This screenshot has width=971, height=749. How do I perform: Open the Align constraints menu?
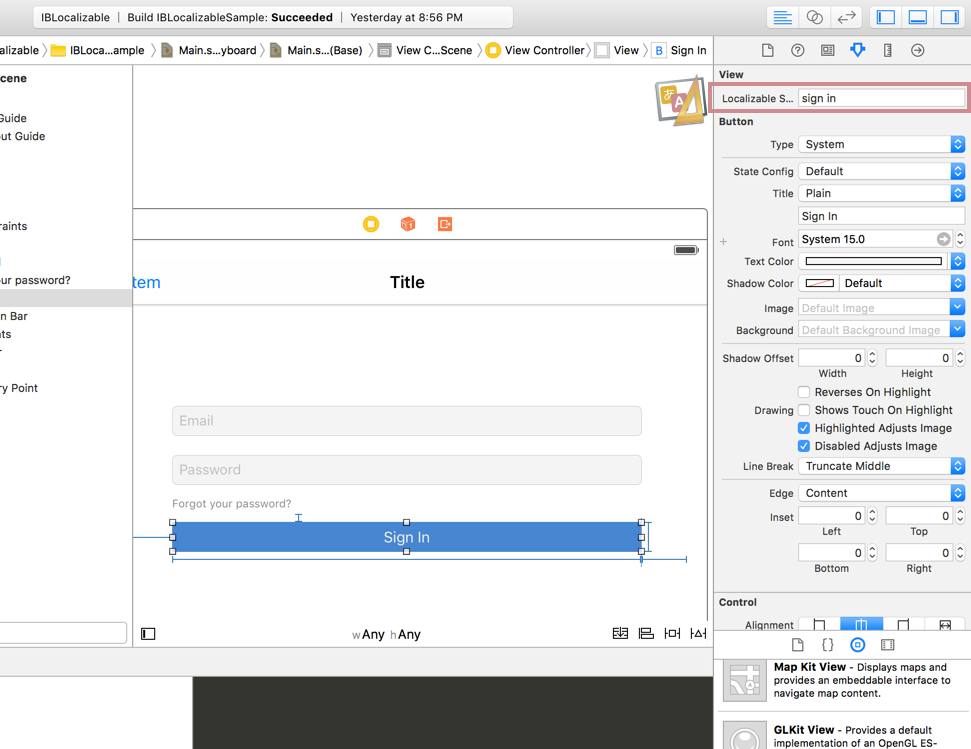pyautogui.click(x=646, y=633)
